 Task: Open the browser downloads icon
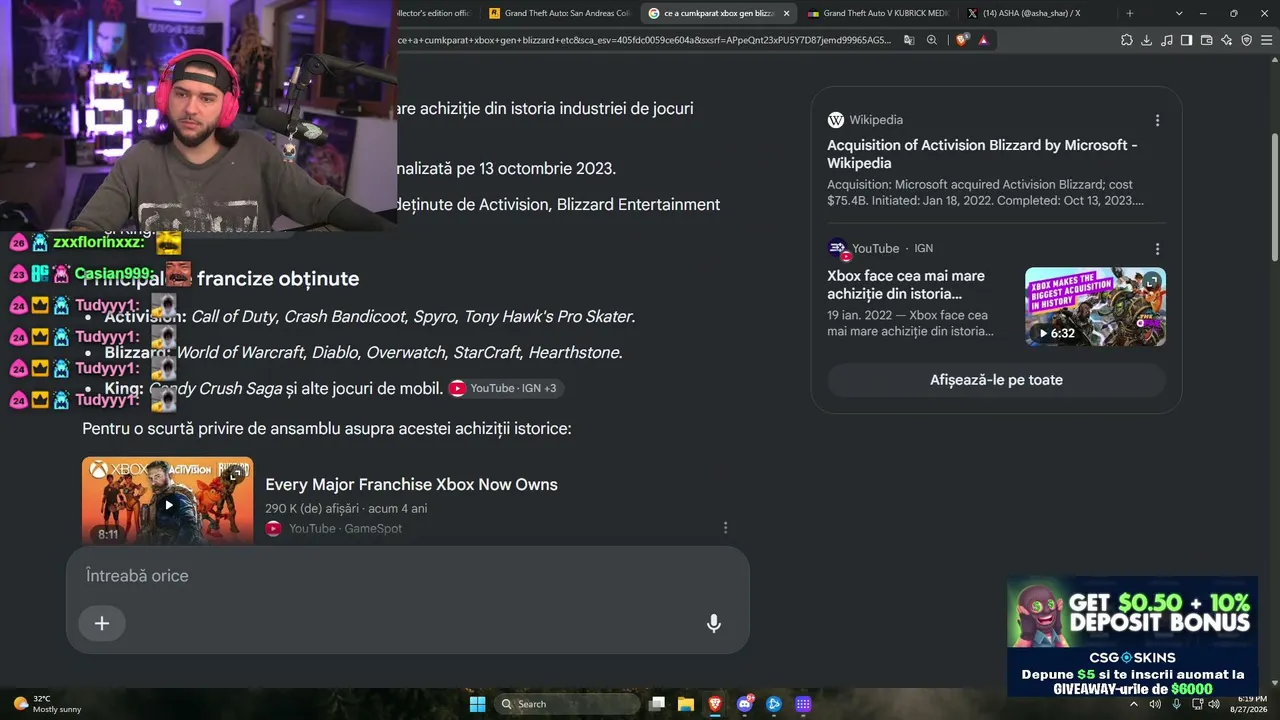pyautogui.click(x=1147, y=40)
